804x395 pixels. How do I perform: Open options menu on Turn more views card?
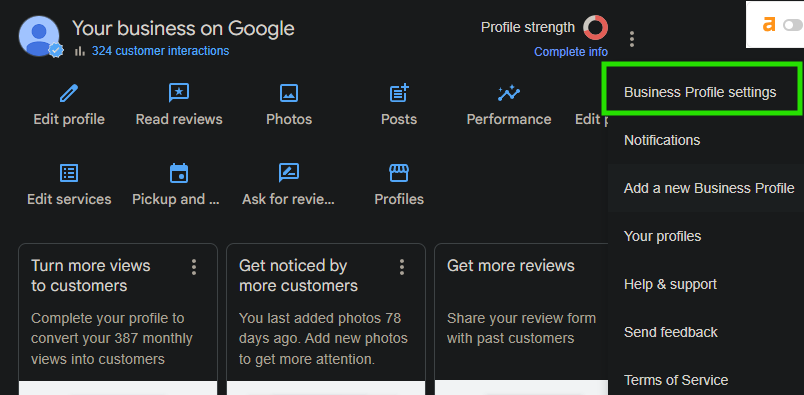pos(194,267)
